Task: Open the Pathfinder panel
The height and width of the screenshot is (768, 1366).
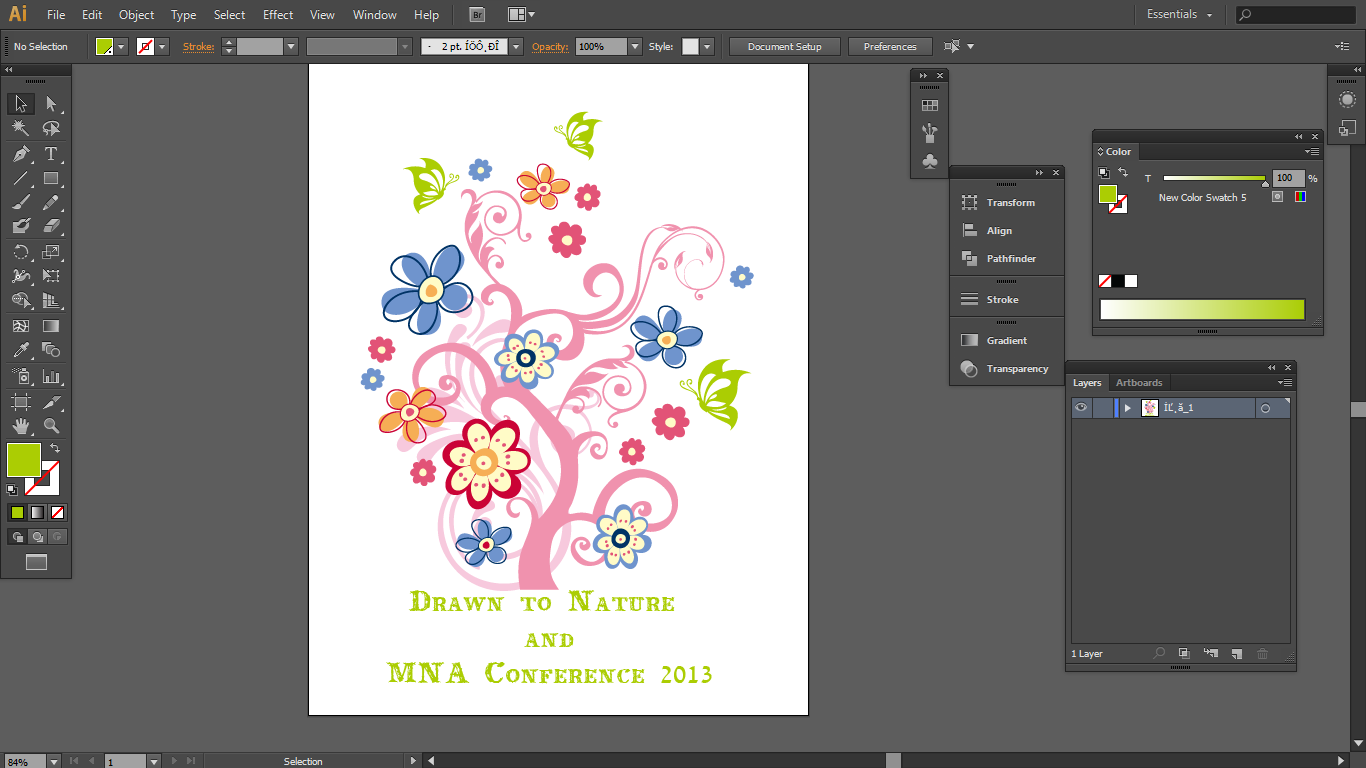Action: click(x=1010, y=259)
